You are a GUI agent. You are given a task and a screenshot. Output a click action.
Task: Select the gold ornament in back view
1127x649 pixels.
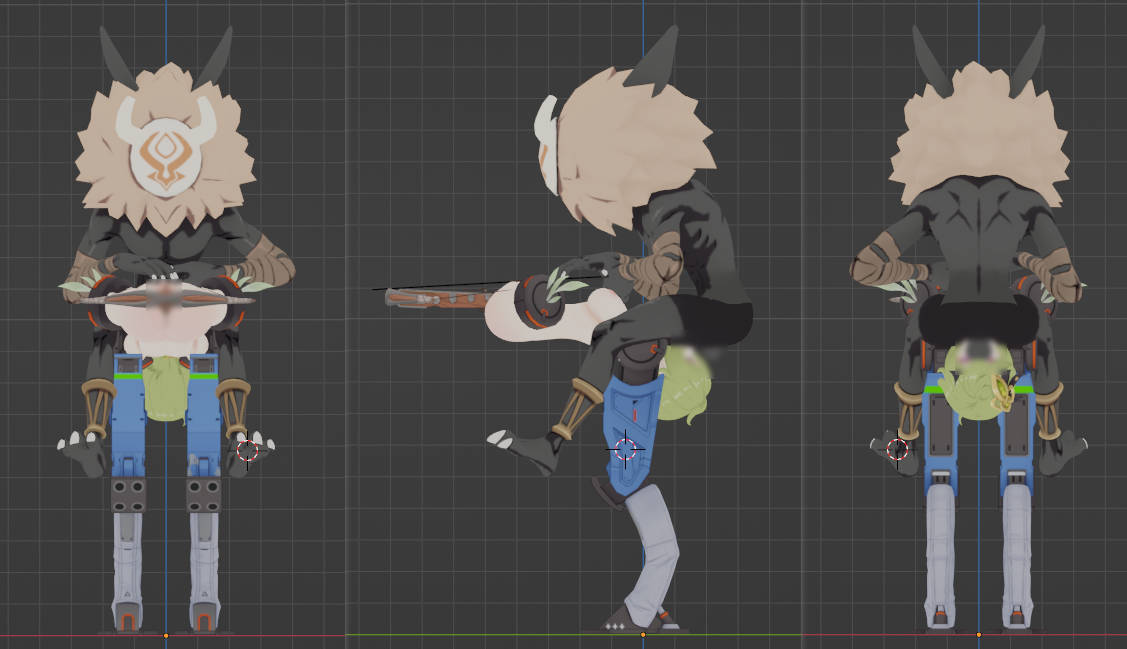1002,392
